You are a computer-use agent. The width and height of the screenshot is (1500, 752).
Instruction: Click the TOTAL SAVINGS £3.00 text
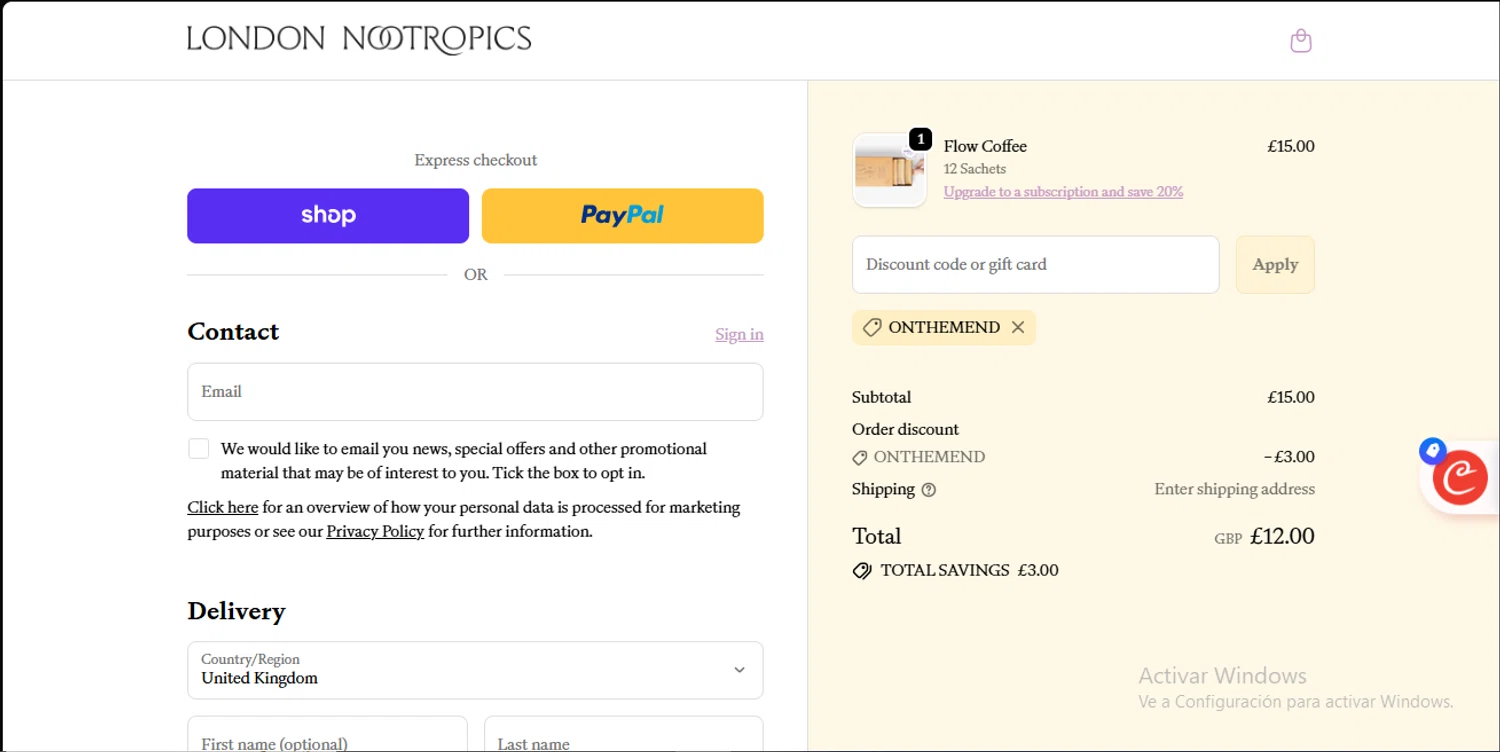pos(969,570)
